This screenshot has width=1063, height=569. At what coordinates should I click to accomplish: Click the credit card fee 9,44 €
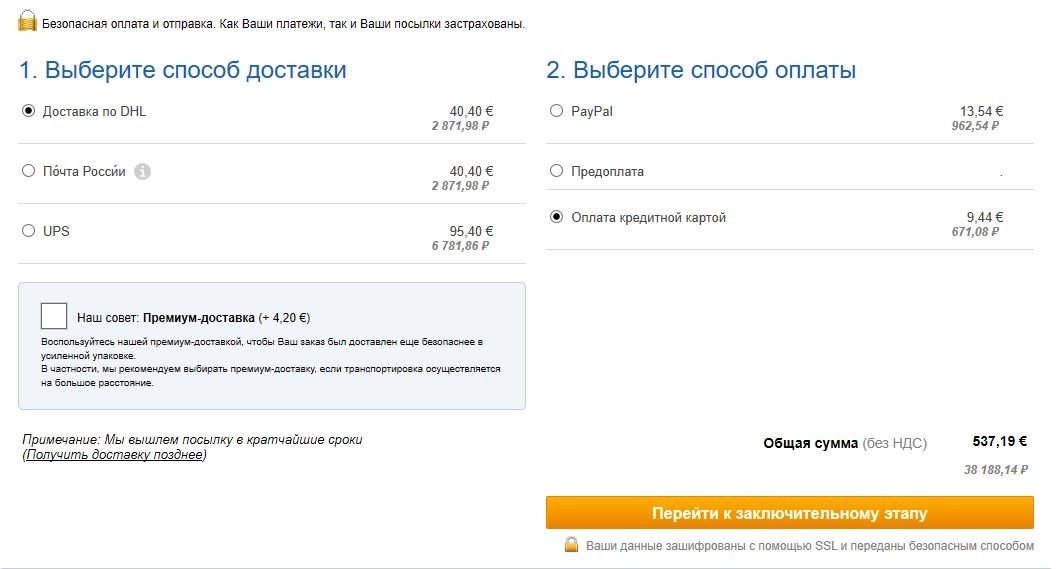(984, 217)
